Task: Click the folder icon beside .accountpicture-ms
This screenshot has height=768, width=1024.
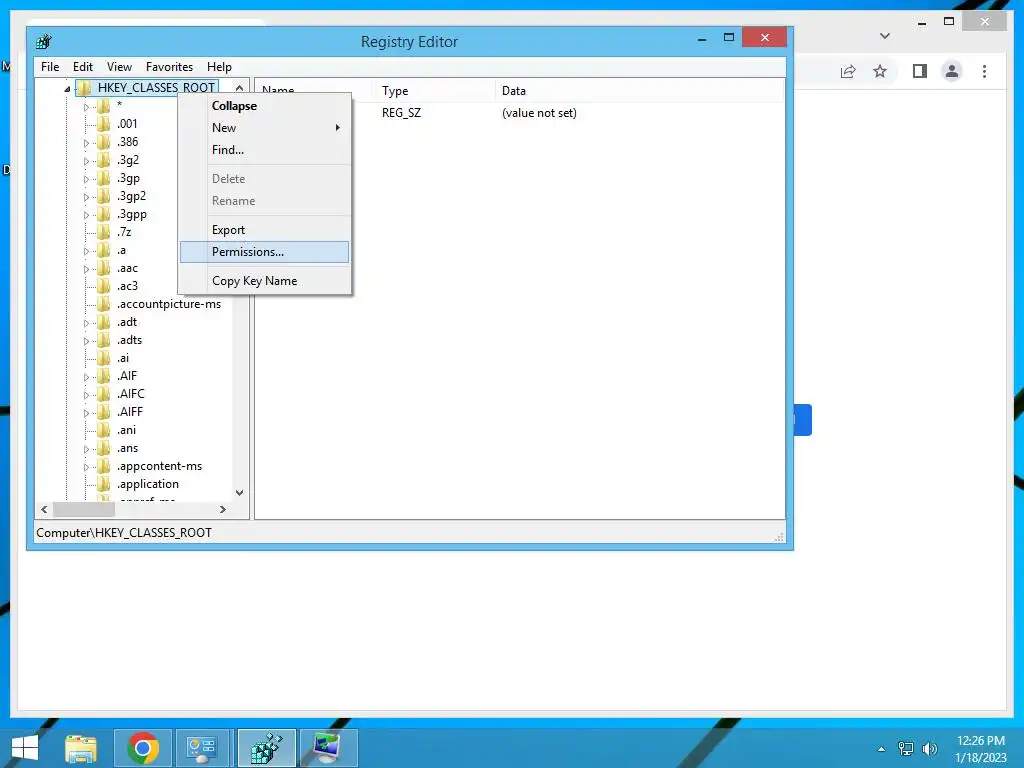Action: point(103,304)
